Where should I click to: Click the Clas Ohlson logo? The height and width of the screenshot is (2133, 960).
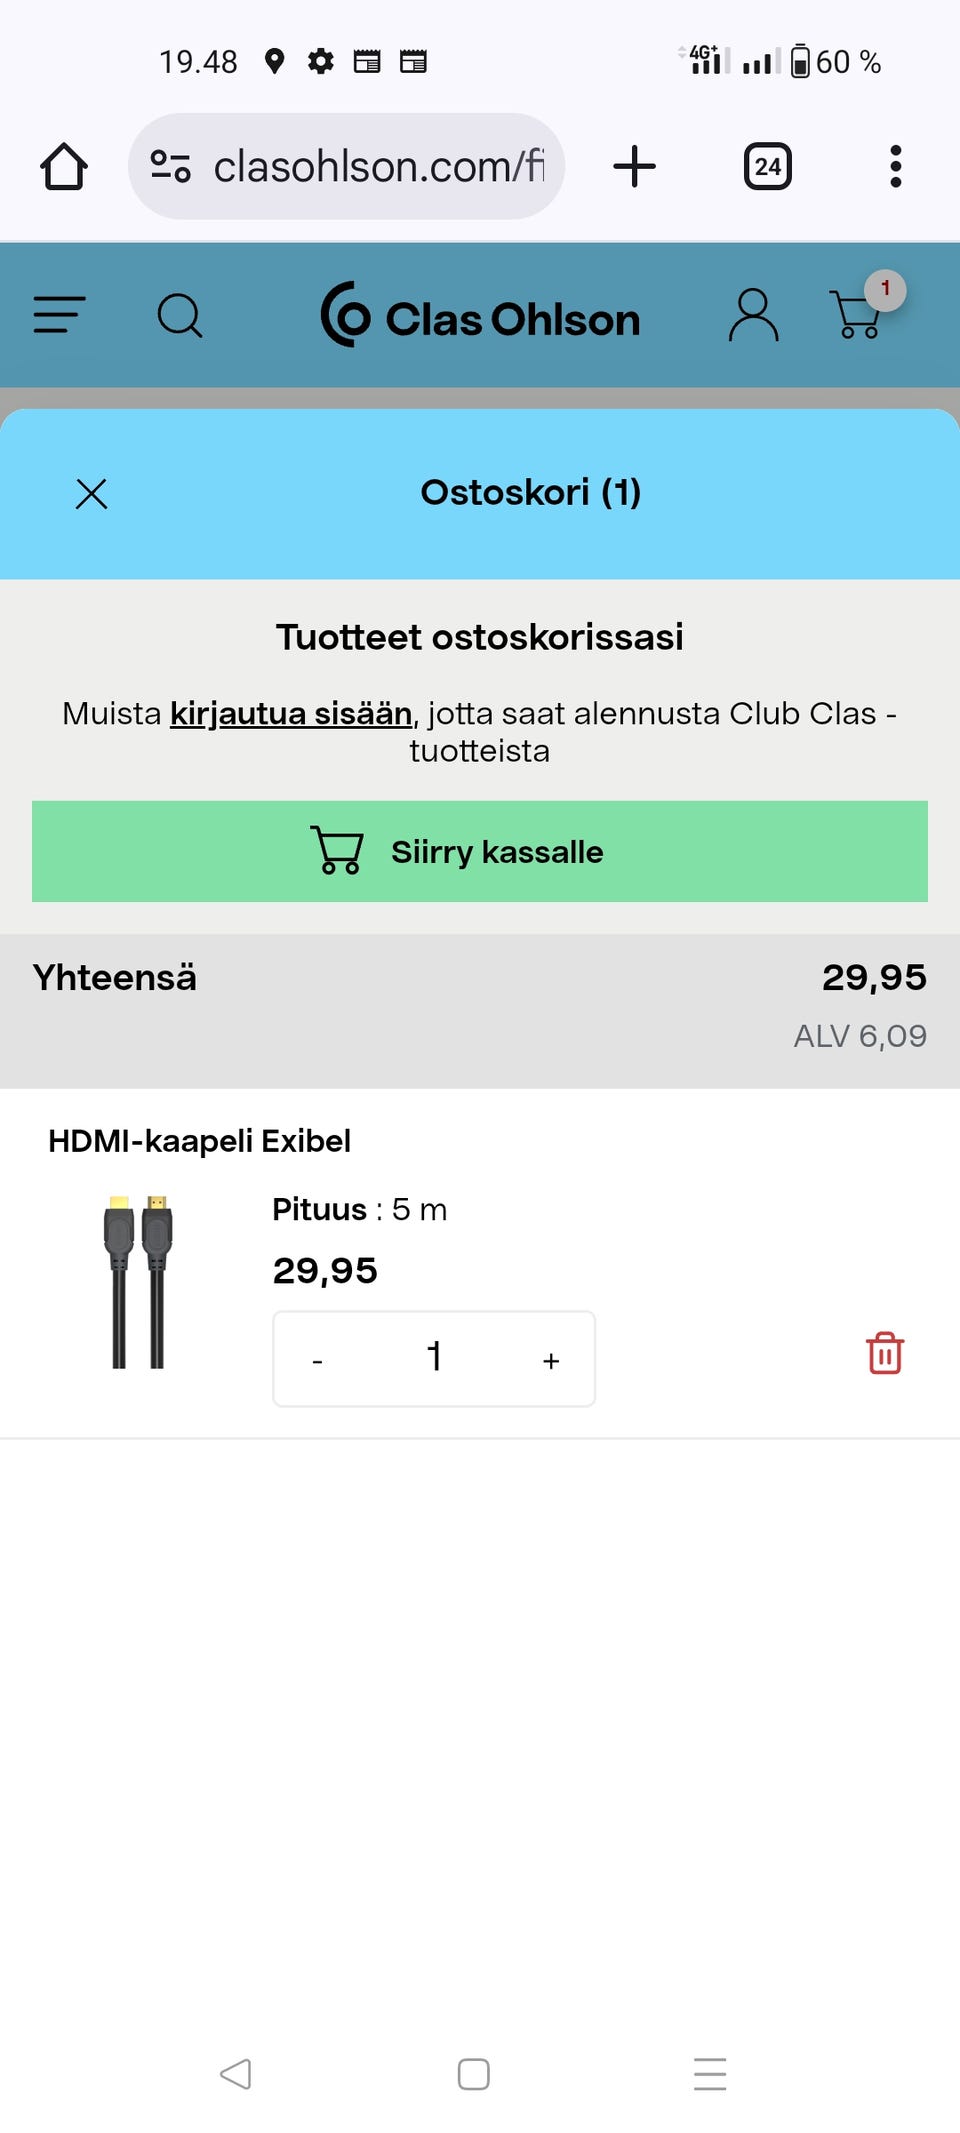point(480,316)
